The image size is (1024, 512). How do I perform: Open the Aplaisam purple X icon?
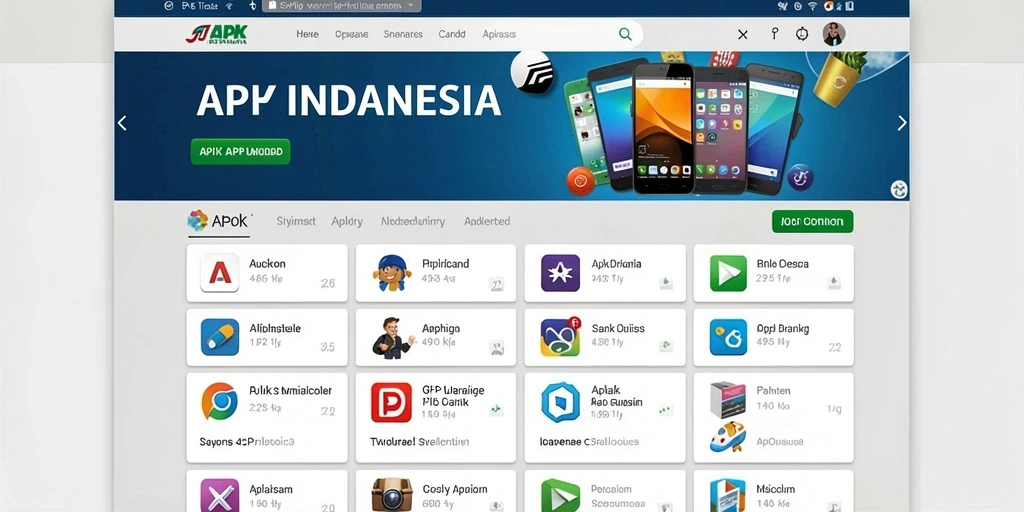point(219,496)
